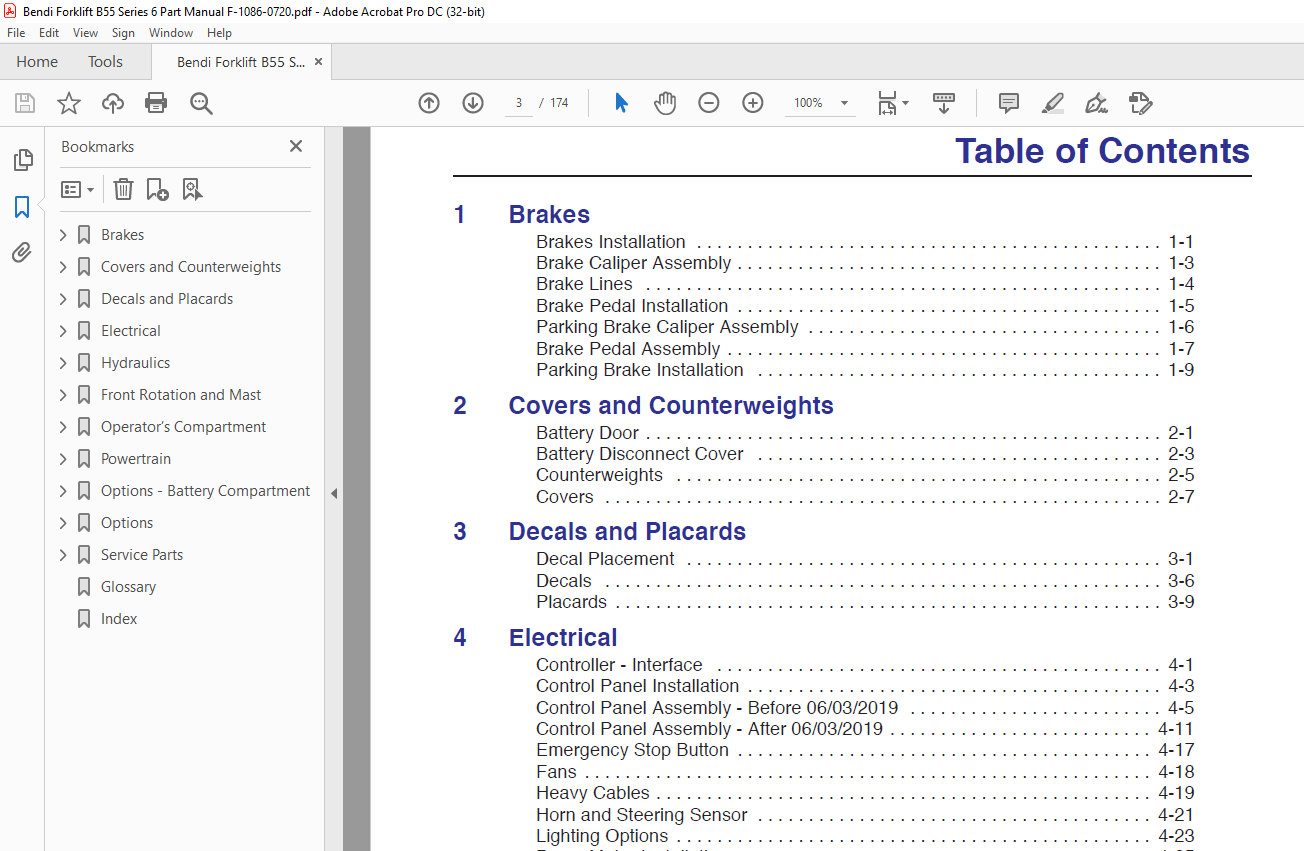
Task: Zoom in with the plus icon
Action: pos(753,103)
